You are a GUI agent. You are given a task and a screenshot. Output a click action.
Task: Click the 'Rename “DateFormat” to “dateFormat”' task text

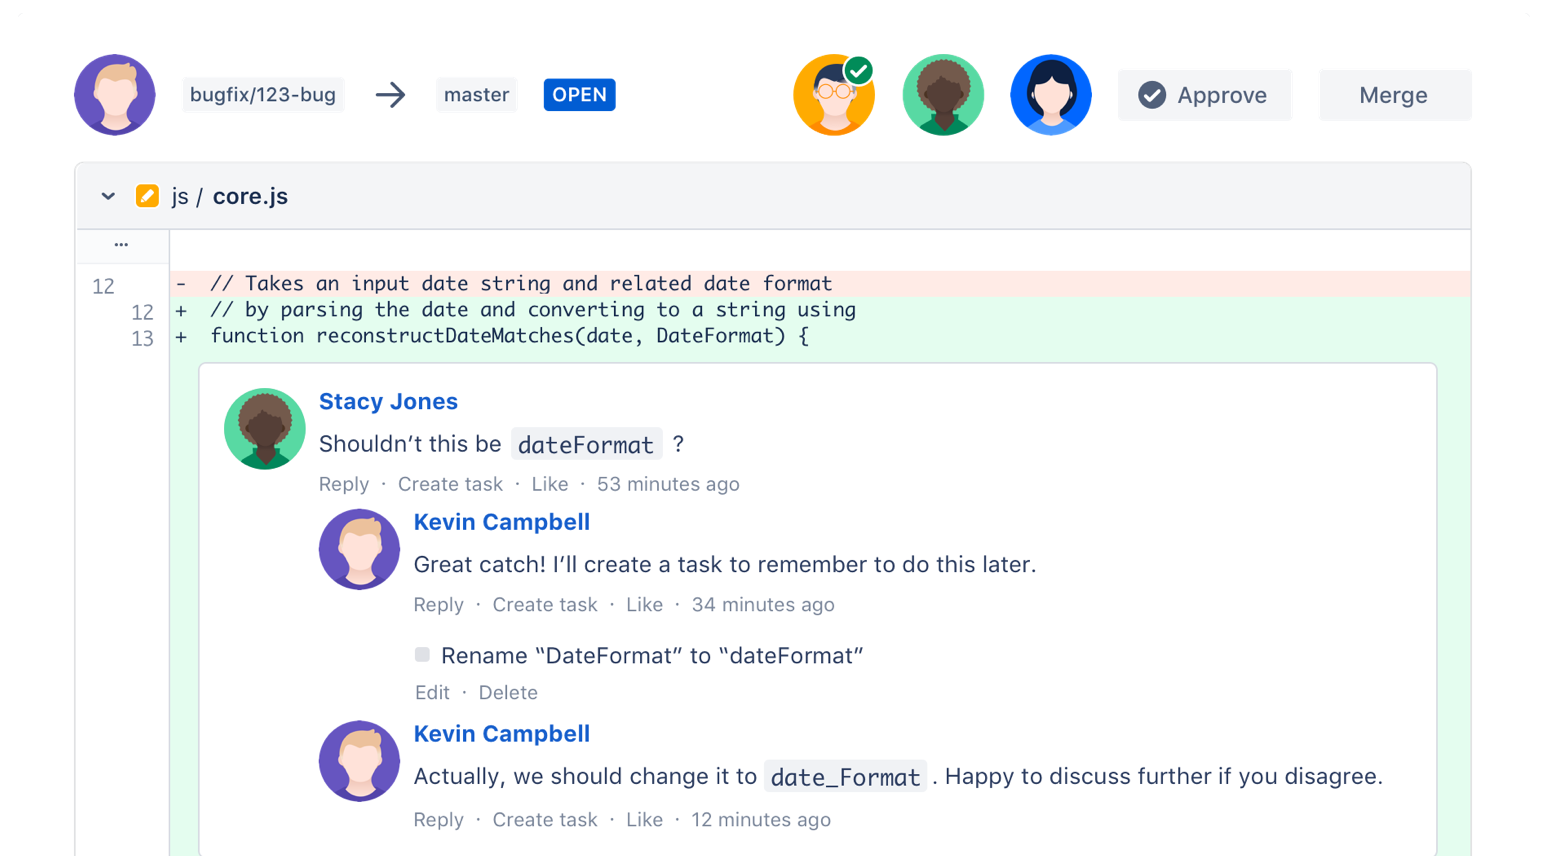(x=652, y=656)
